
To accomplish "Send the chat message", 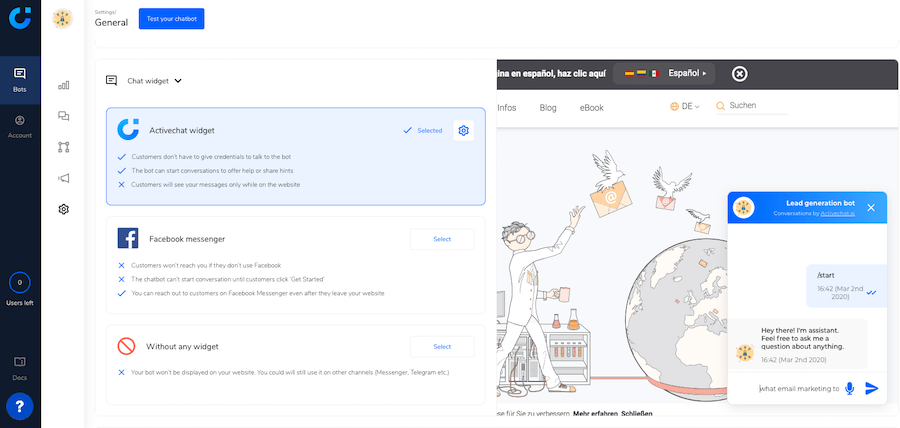I will [872, 388].
